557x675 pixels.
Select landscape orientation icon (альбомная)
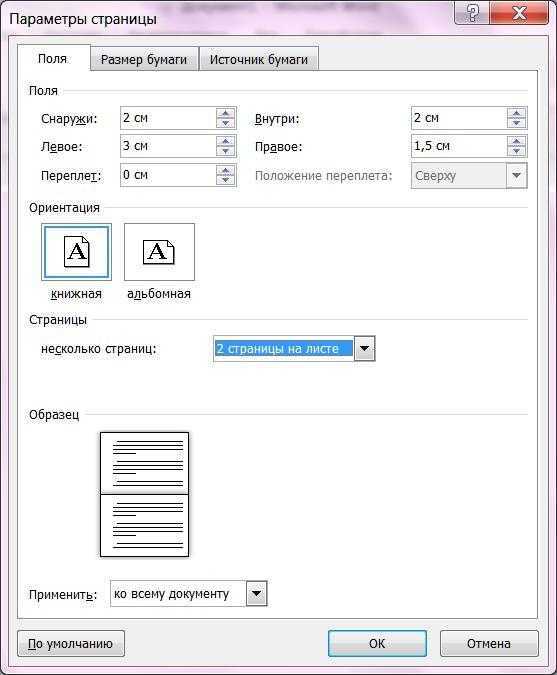(x=159, y=252)
